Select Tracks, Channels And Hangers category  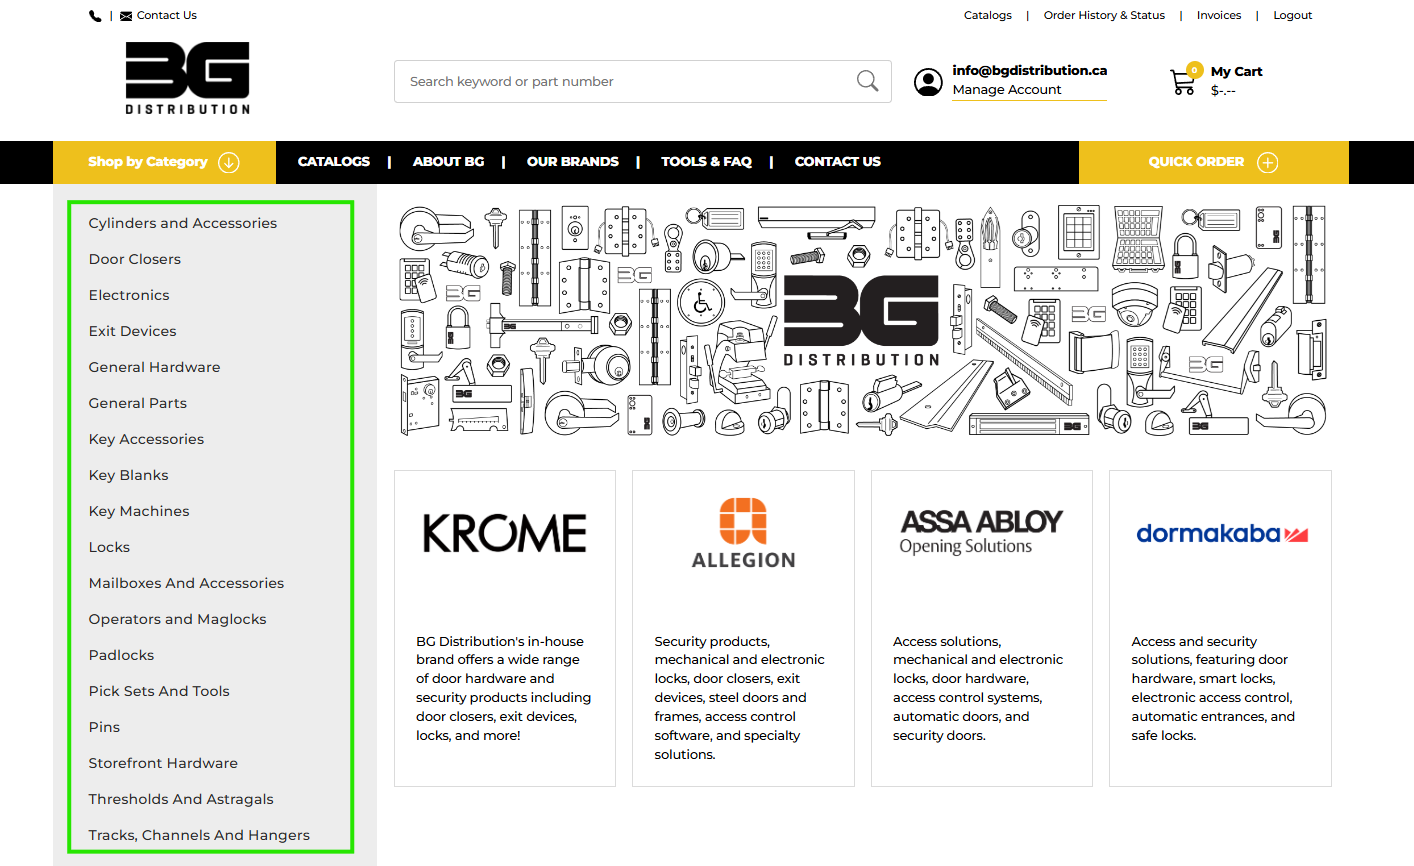click(199, 835)
